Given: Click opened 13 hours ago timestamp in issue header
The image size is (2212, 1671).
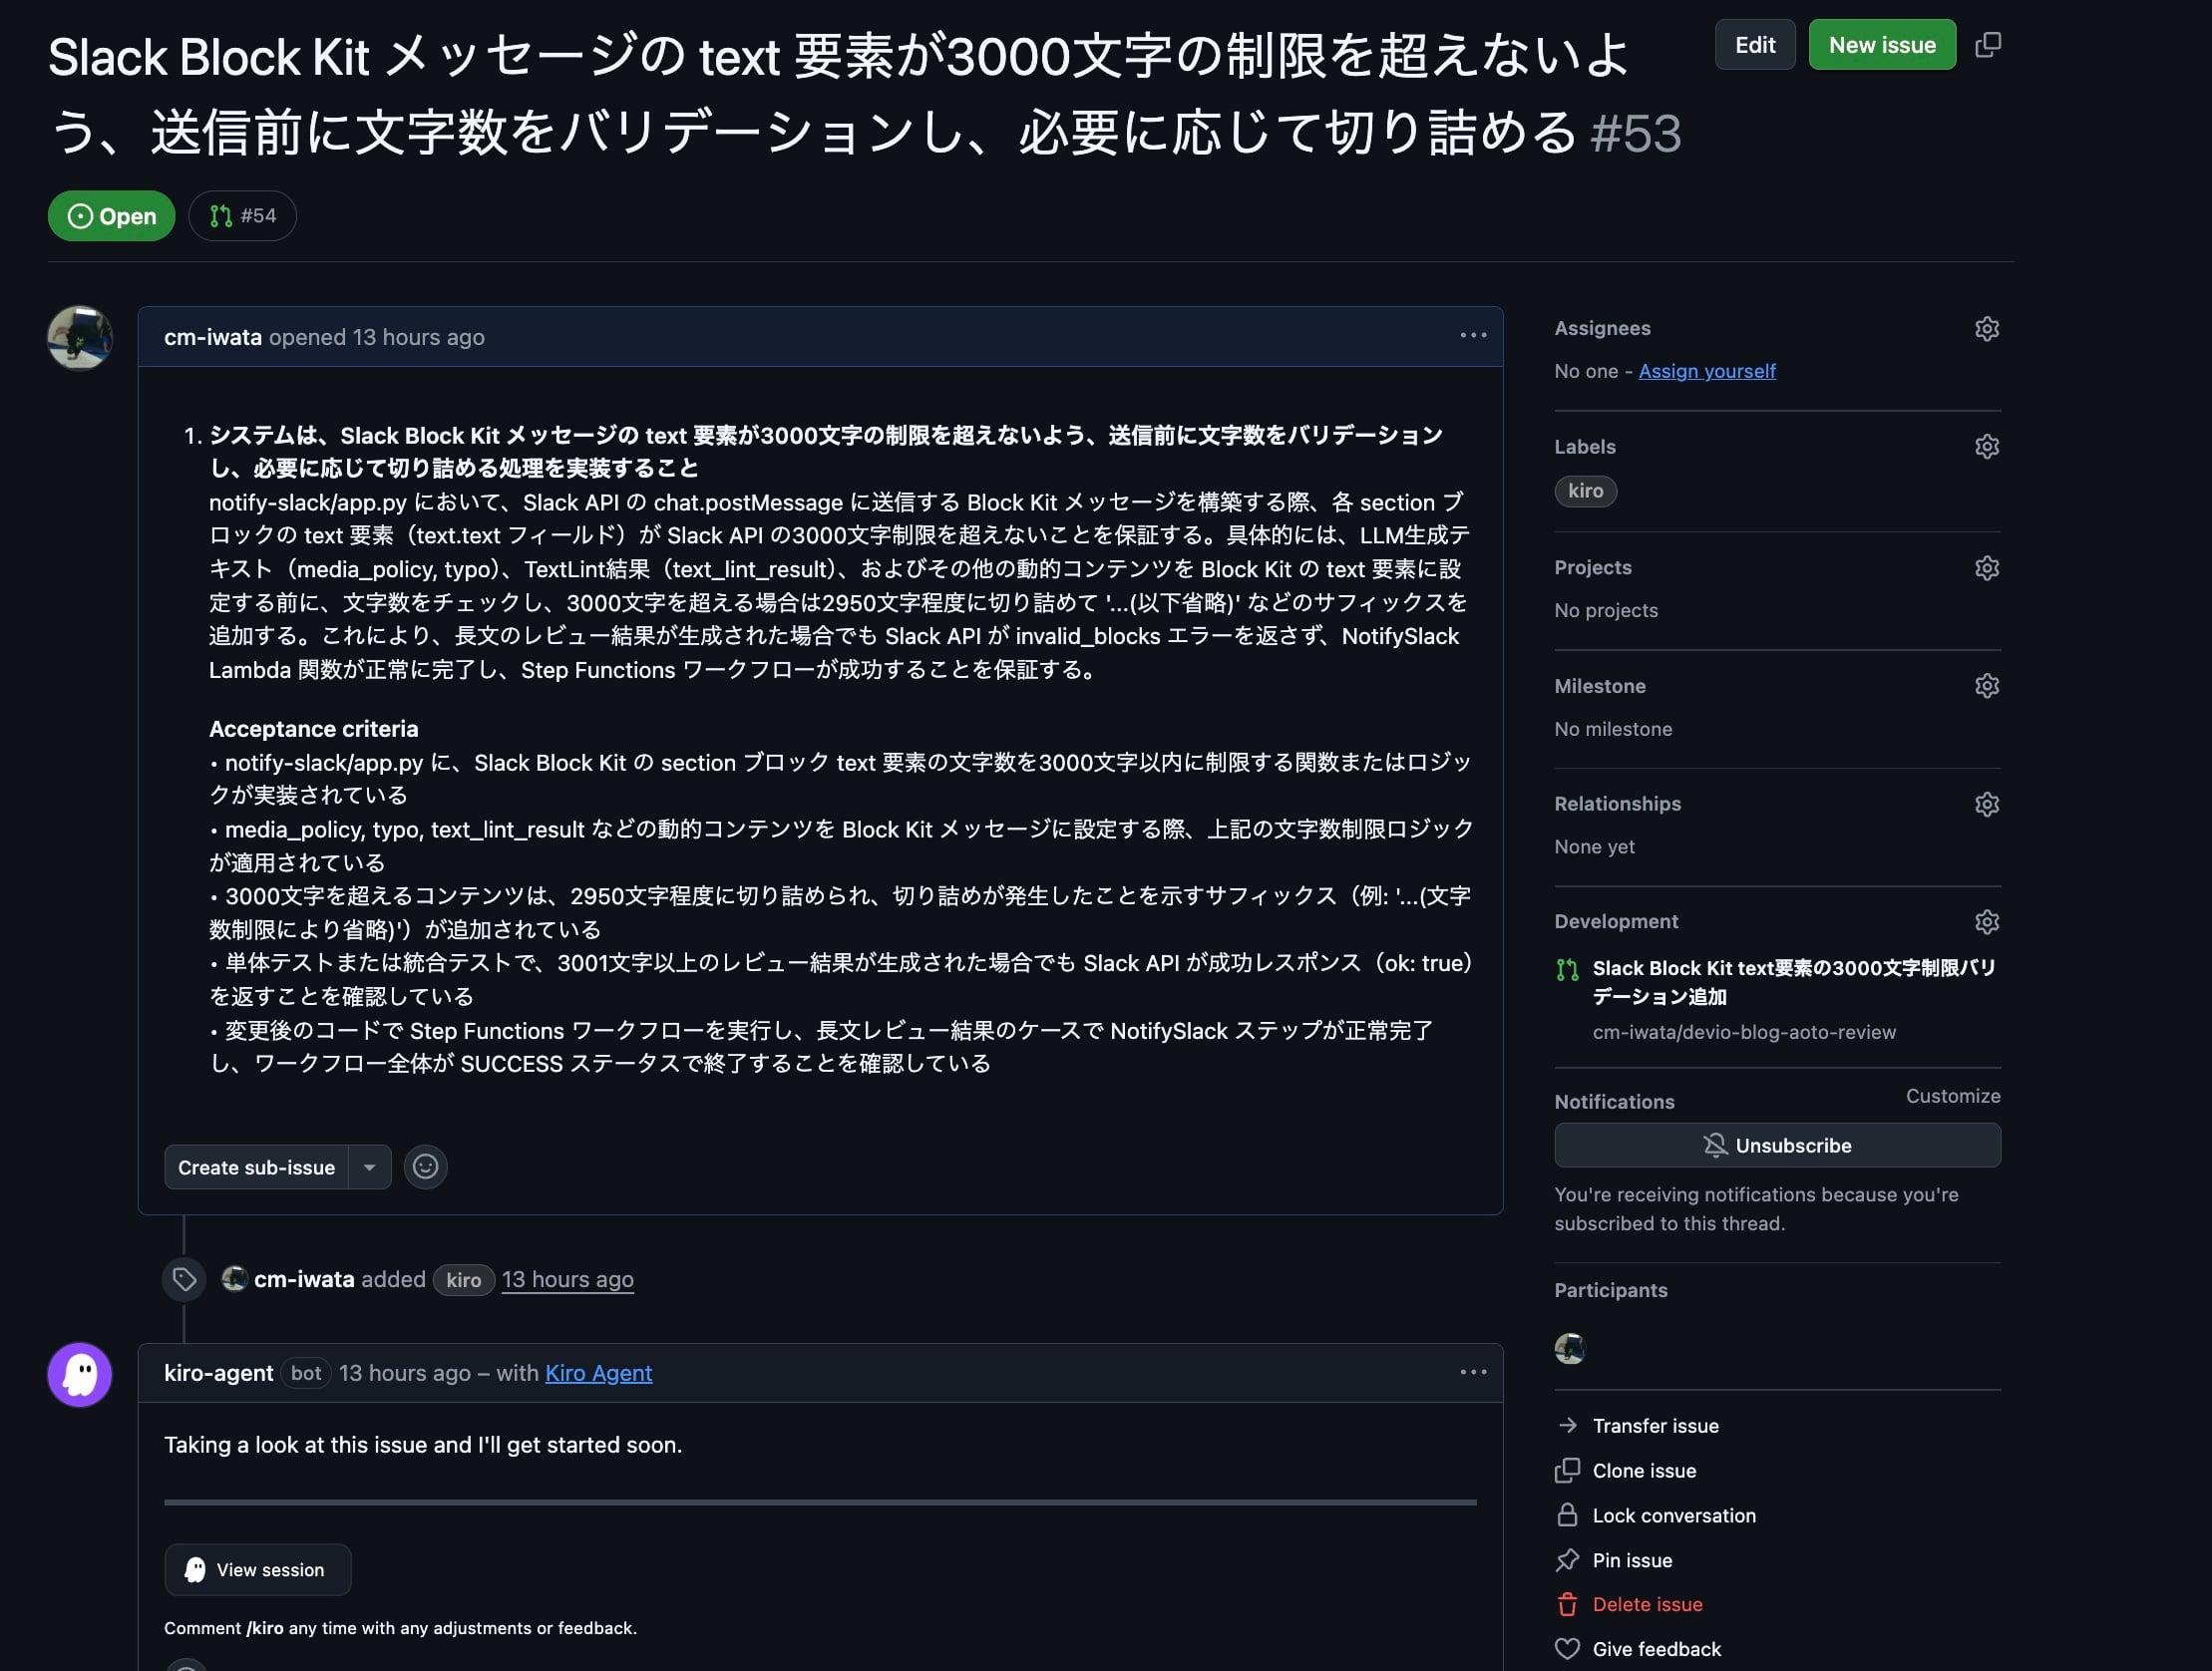Looking at the screenshot, I should (x=418, y=337).
